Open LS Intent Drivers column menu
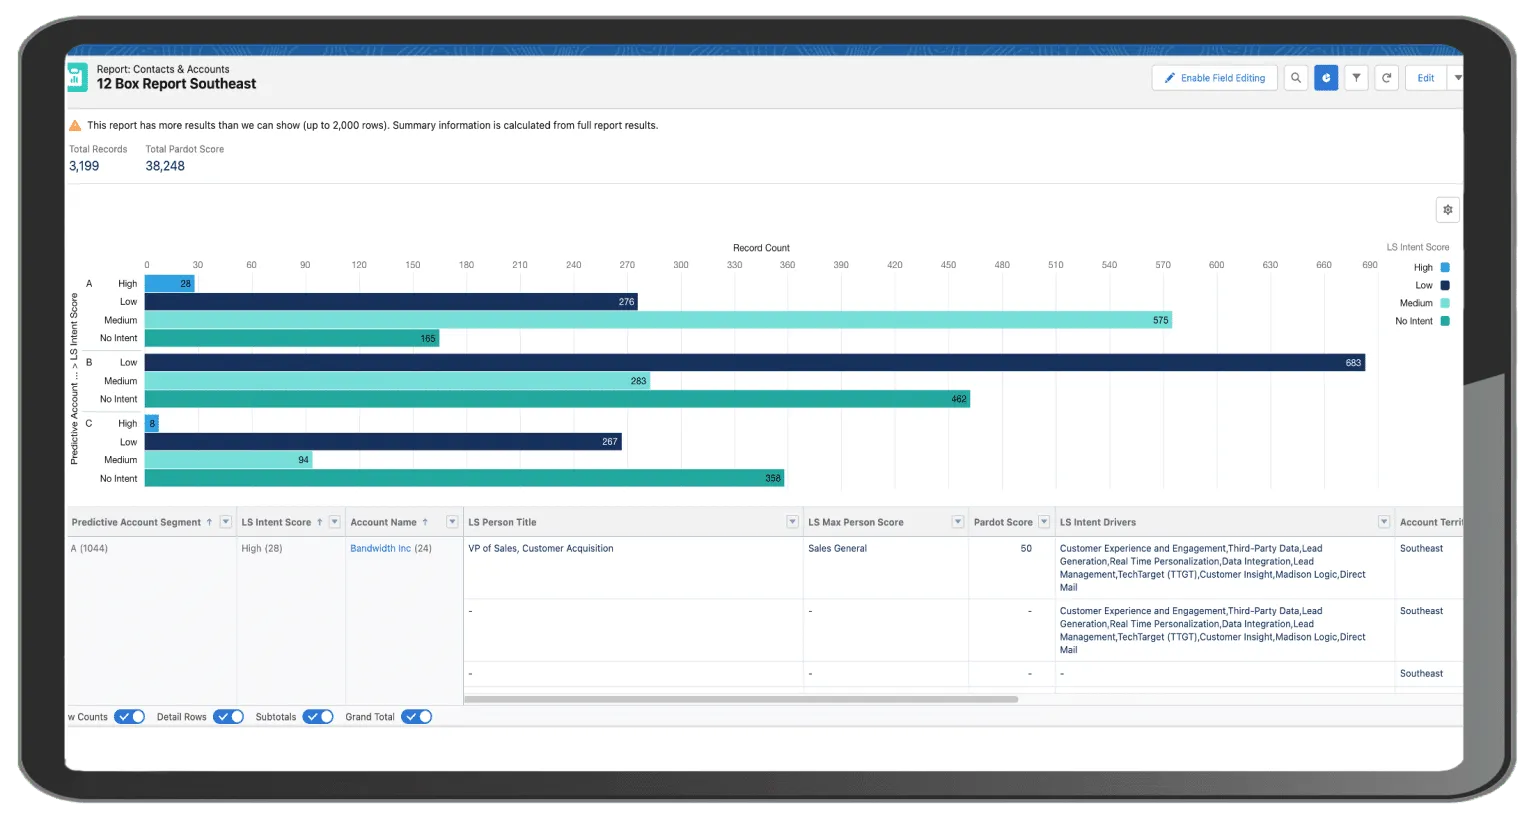Viewport: 1536px width, 820px height. click(1384, 522)
